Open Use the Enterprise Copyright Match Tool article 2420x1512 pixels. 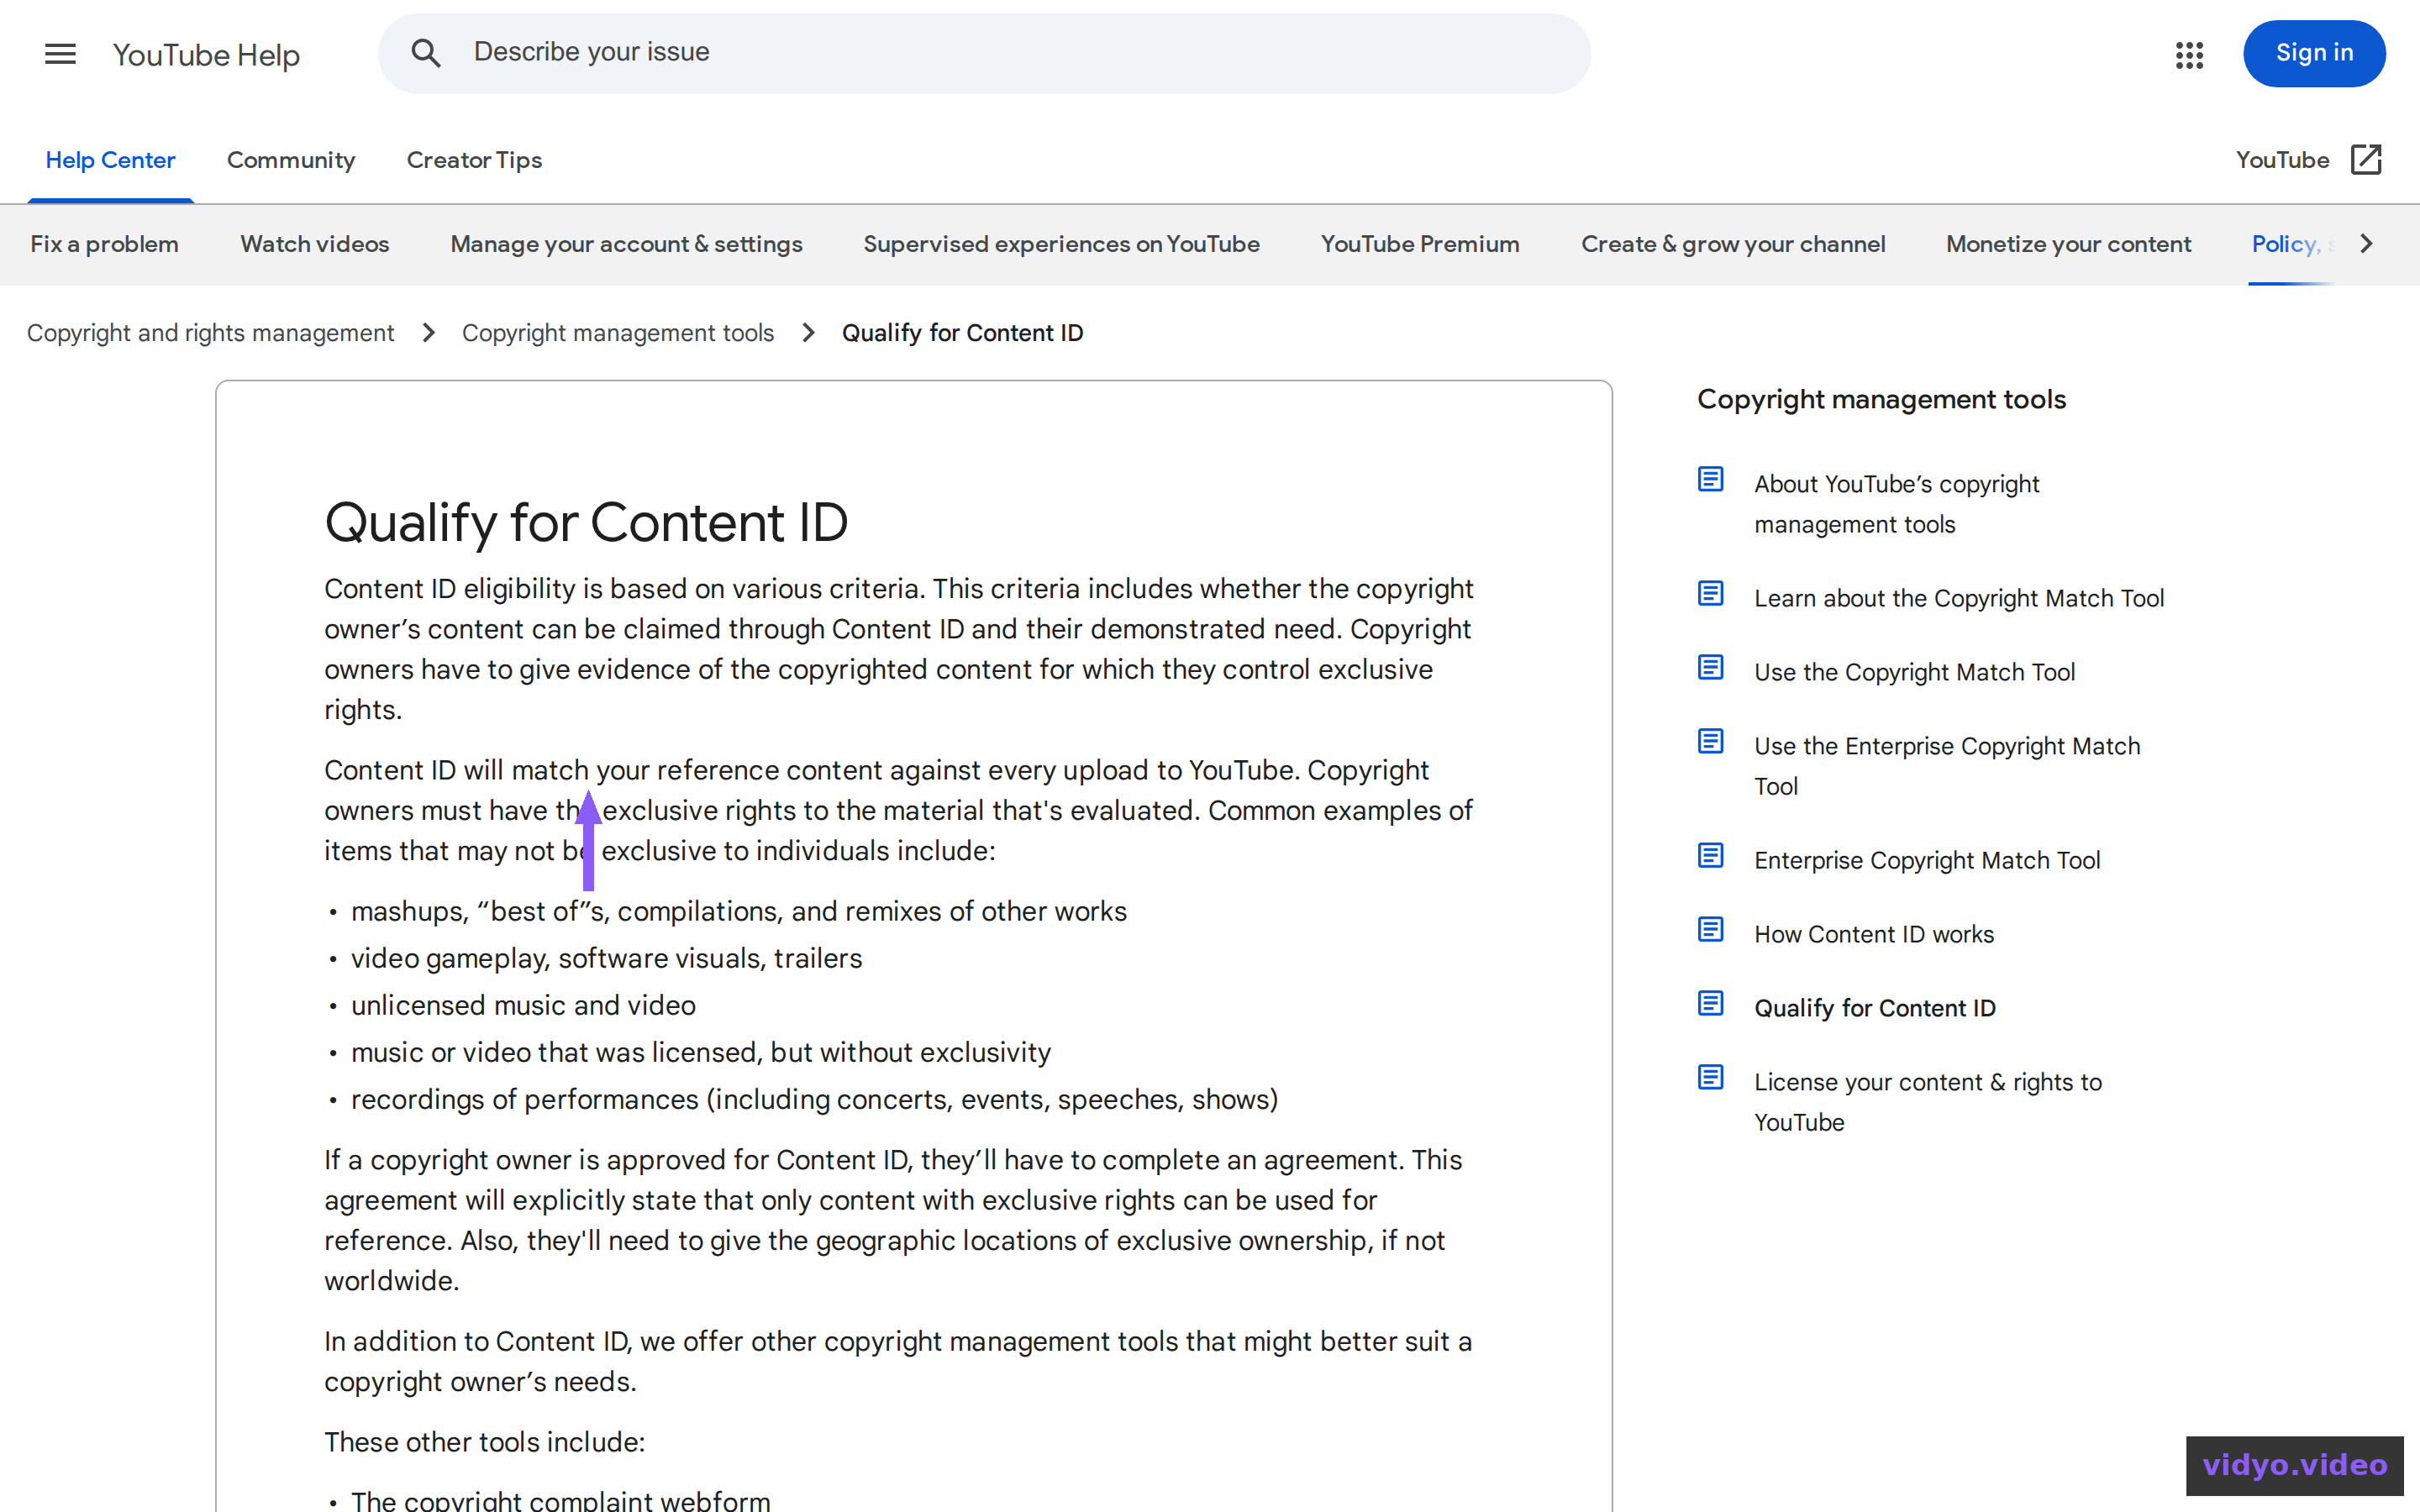click(x=1947, y=766)
